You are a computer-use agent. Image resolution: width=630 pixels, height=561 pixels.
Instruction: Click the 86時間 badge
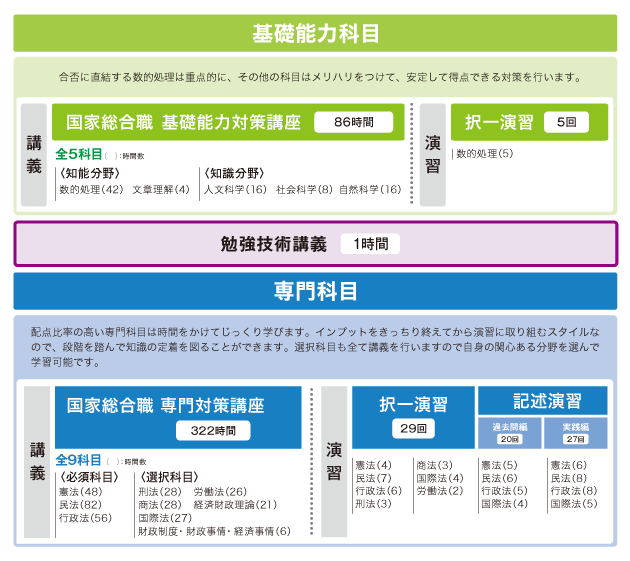click(353, 122)
